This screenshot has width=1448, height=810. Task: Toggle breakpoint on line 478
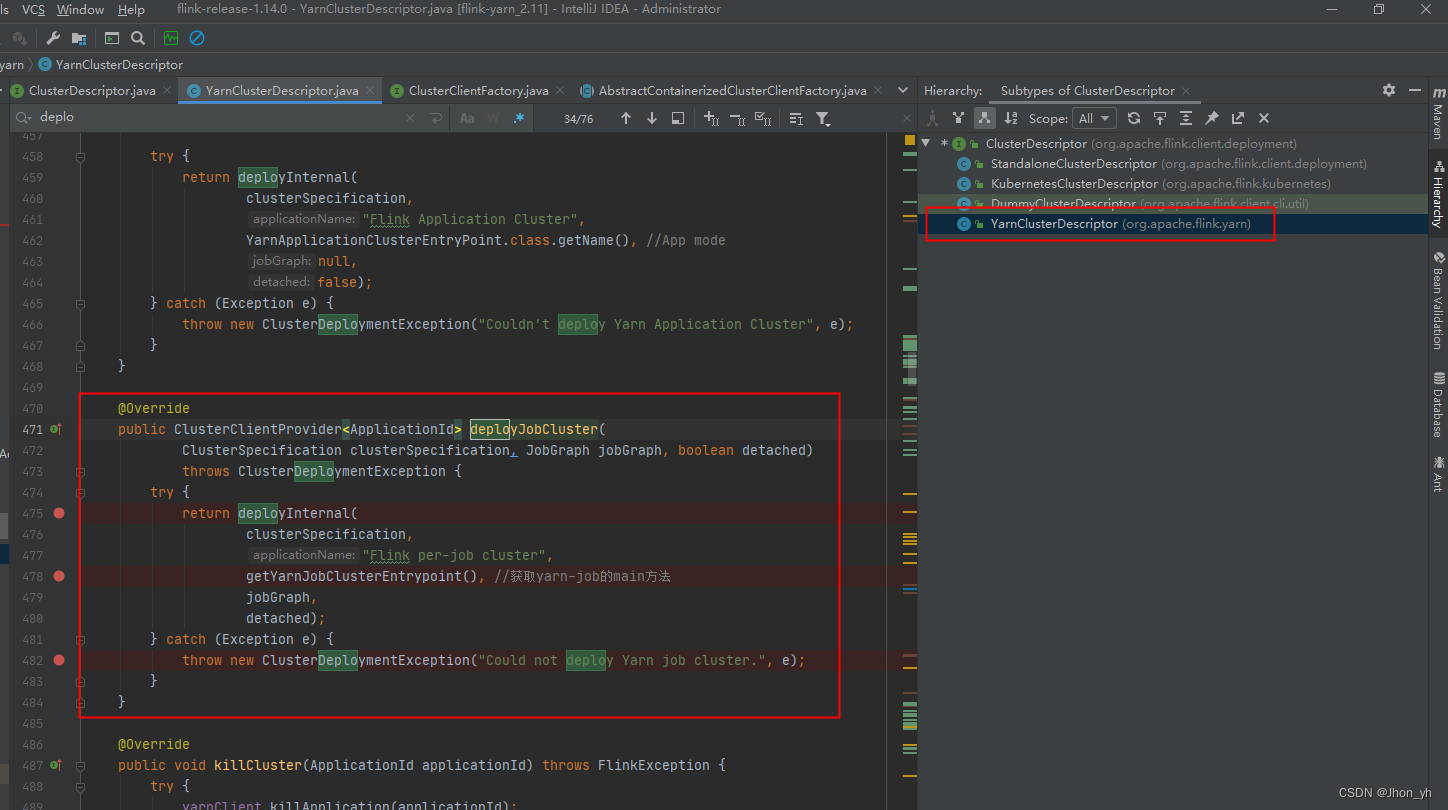click(x=59, y=576)
